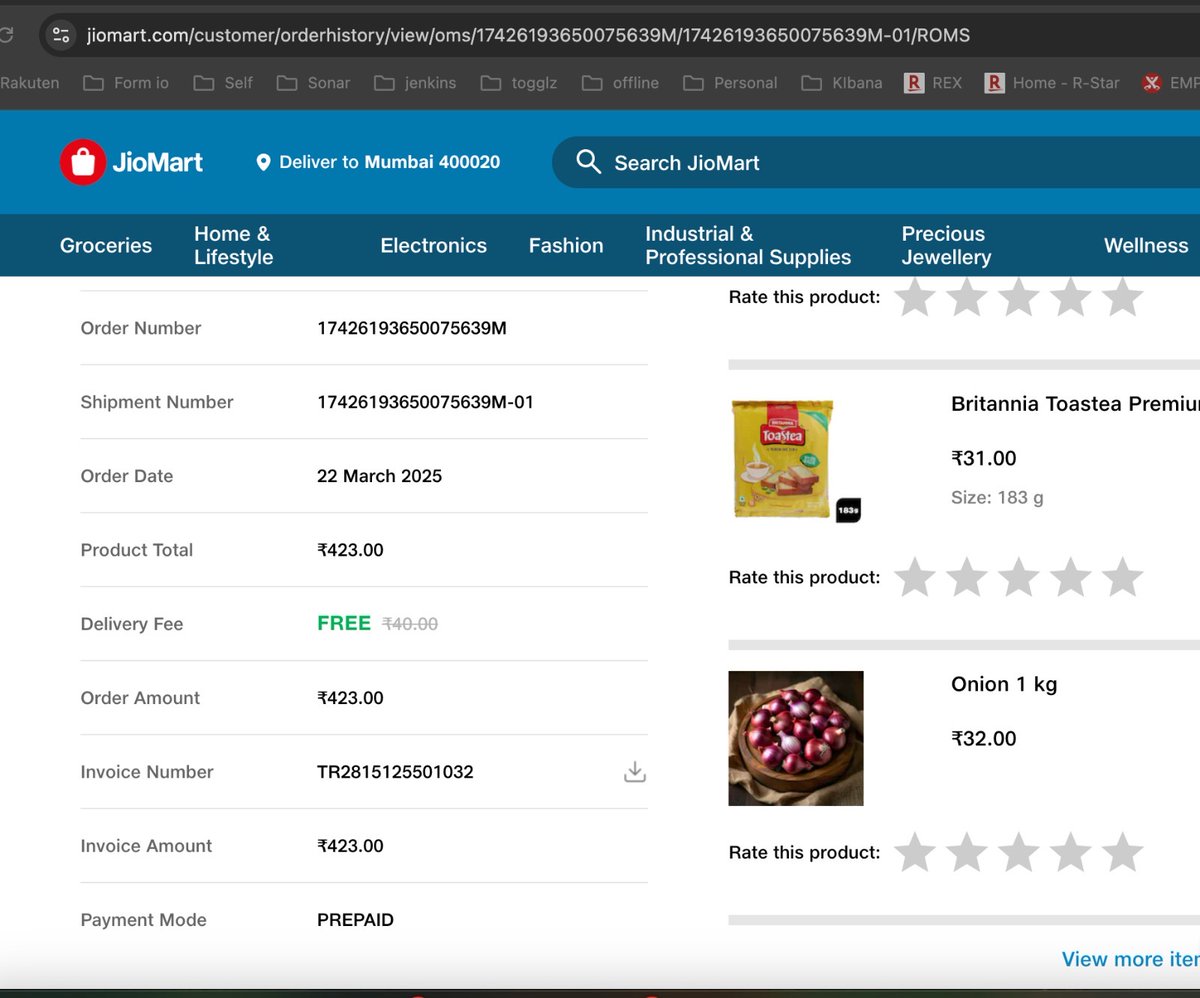Image resolution: width=1200 pixels, height=998 pixels.
Task: Open the togglz bookmark folder
Action: pos(519,83)
